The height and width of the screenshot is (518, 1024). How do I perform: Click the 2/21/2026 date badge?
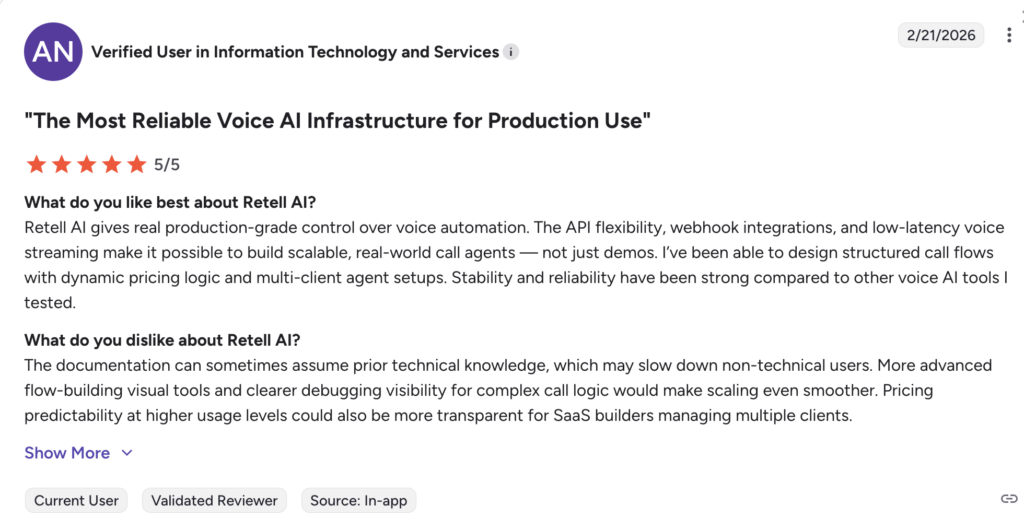(940, 35)
